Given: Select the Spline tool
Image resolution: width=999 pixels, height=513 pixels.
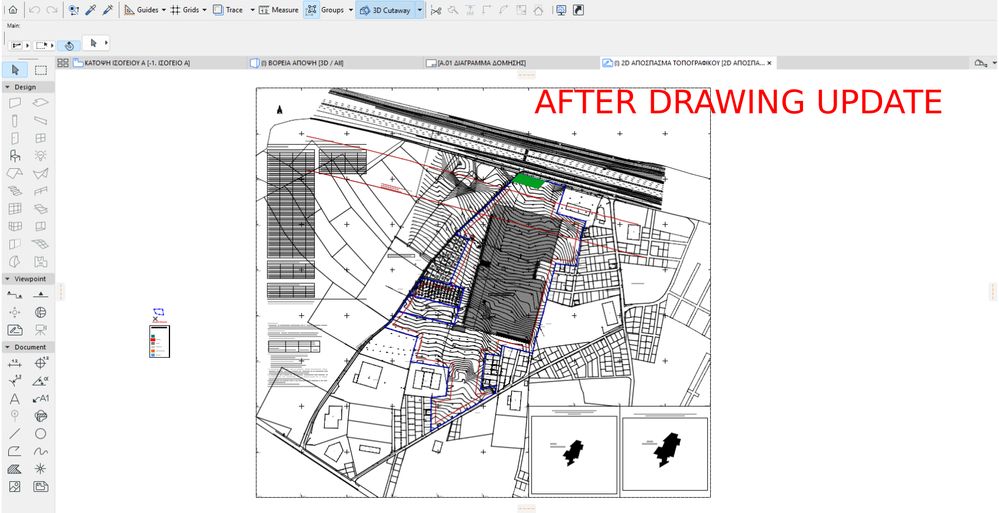Looking at the screenshot, I should coord(41,451).
